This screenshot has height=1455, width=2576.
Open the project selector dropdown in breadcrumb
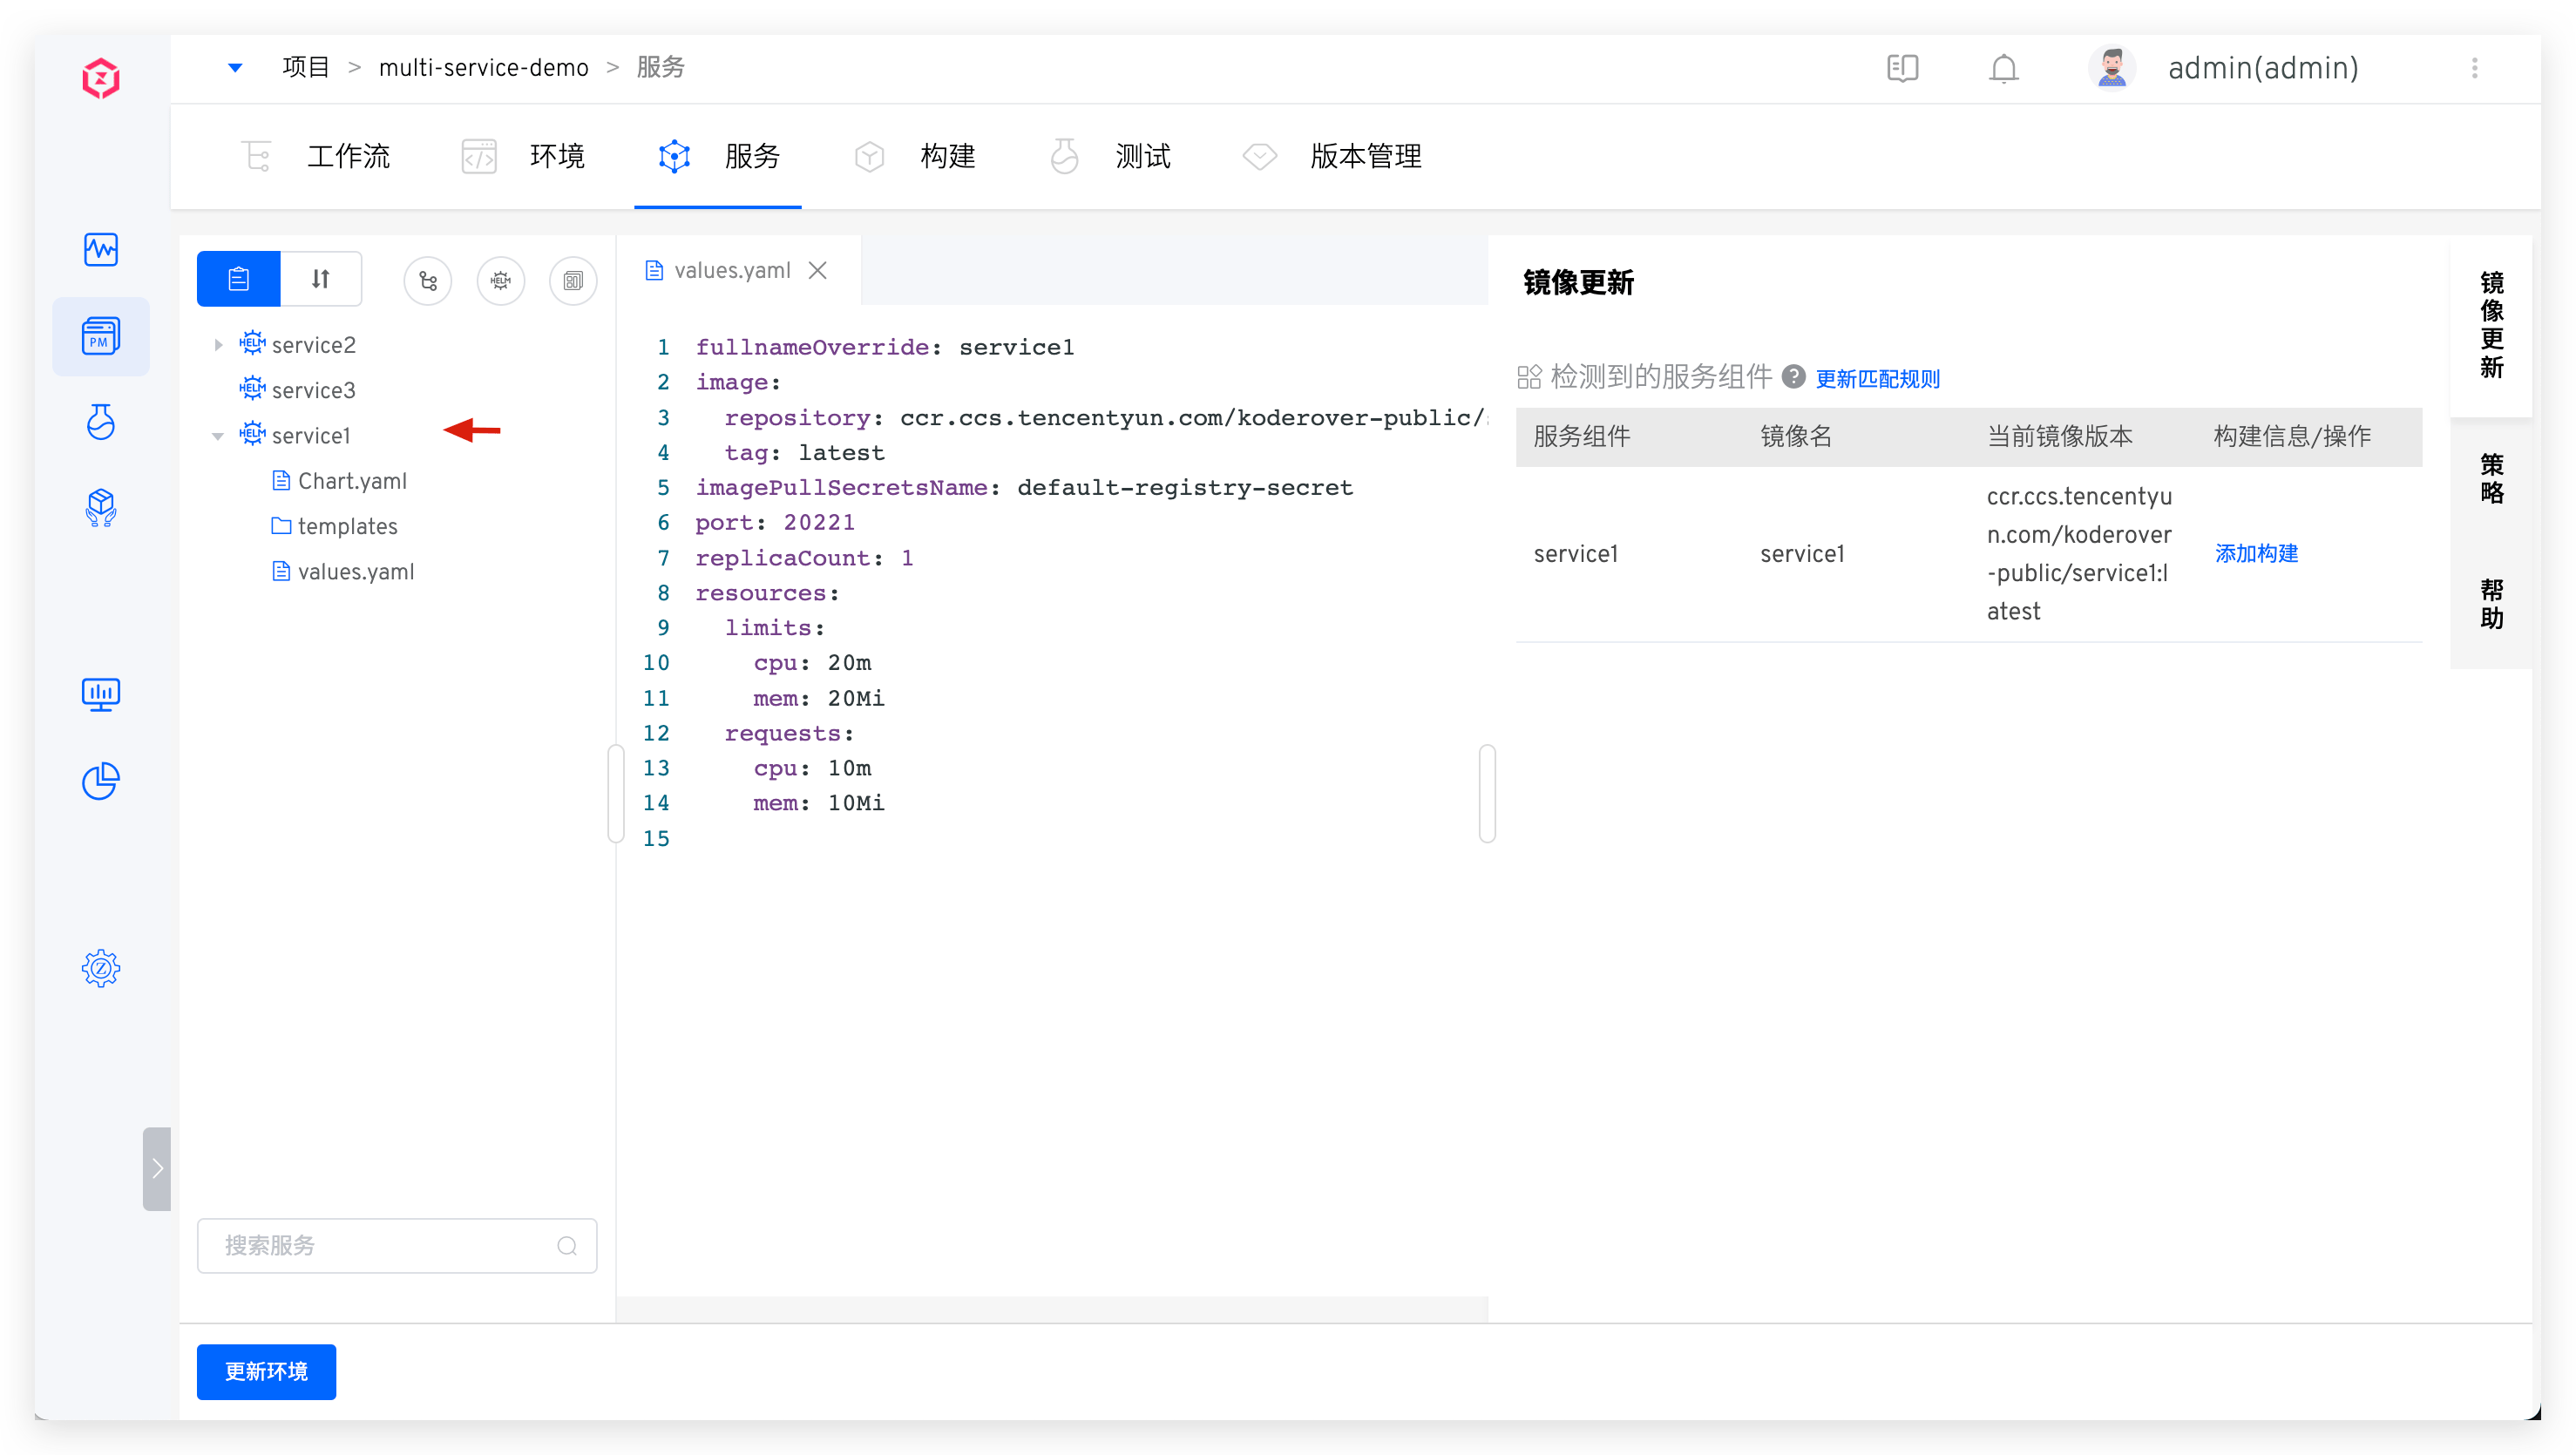click(x=236, y=67)
